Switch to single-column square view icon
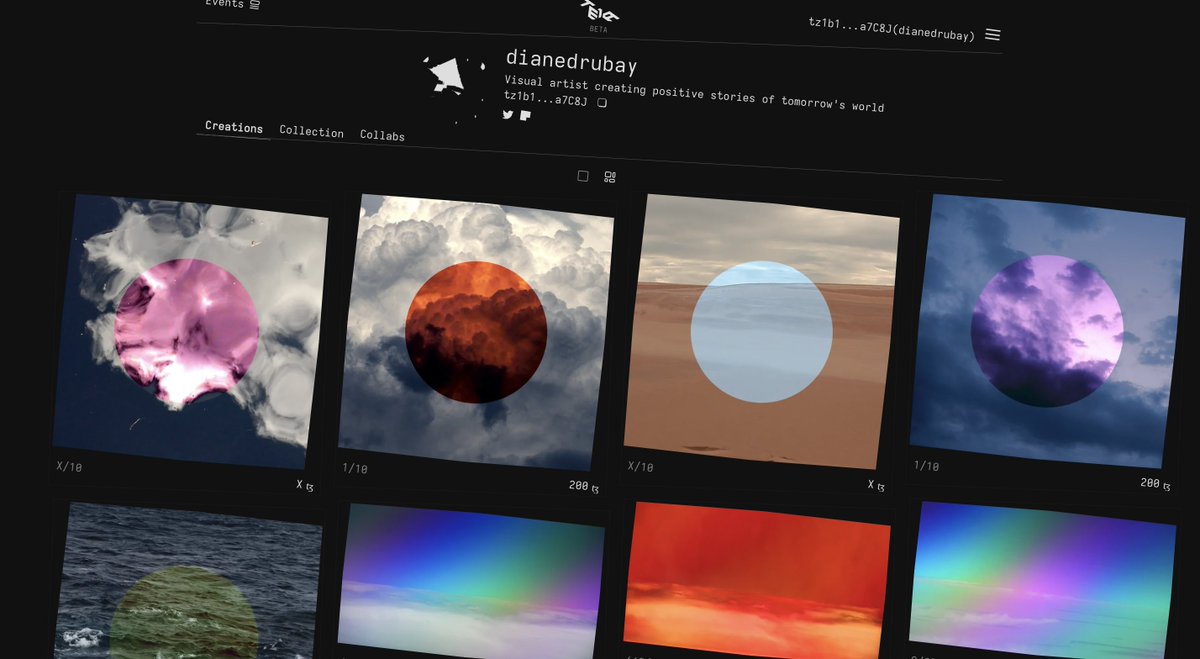The height and width of the screenshot is (659, 1200). pyautogui.click(x=583, y=176)
